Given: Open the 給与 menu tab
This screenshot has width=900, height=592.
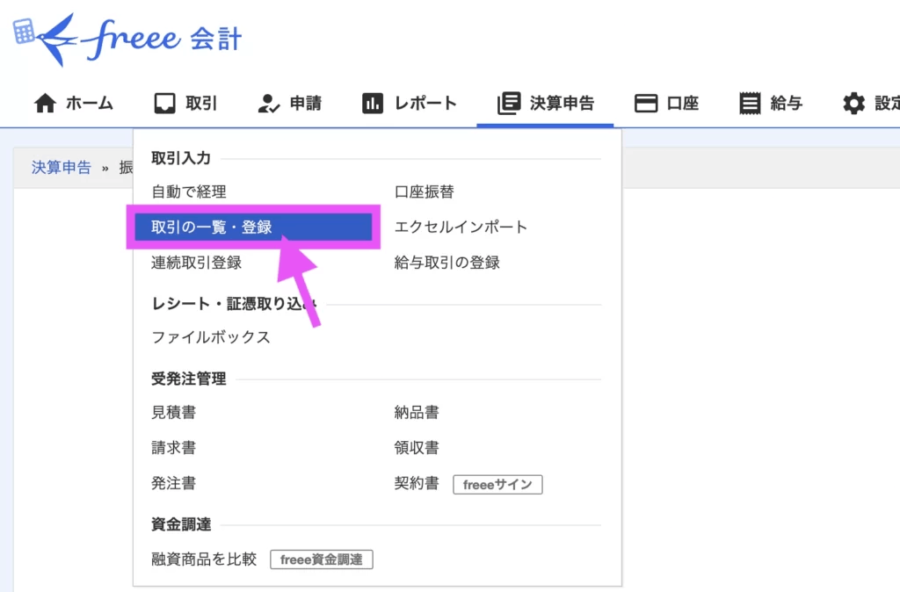Looking at the screenshot, I should click(x=770, y=103).
